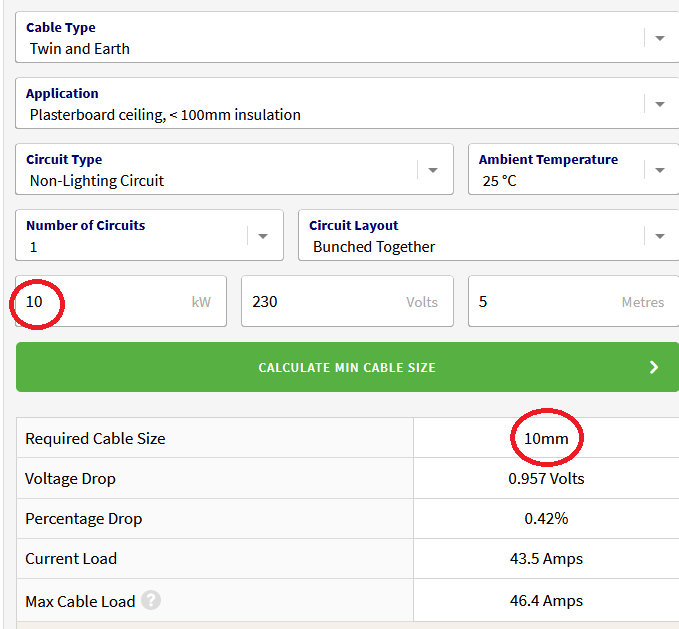Screen dimensions: 679x629
Task: Click the 43.5 Amps current load value
Action: pos(546,559)
